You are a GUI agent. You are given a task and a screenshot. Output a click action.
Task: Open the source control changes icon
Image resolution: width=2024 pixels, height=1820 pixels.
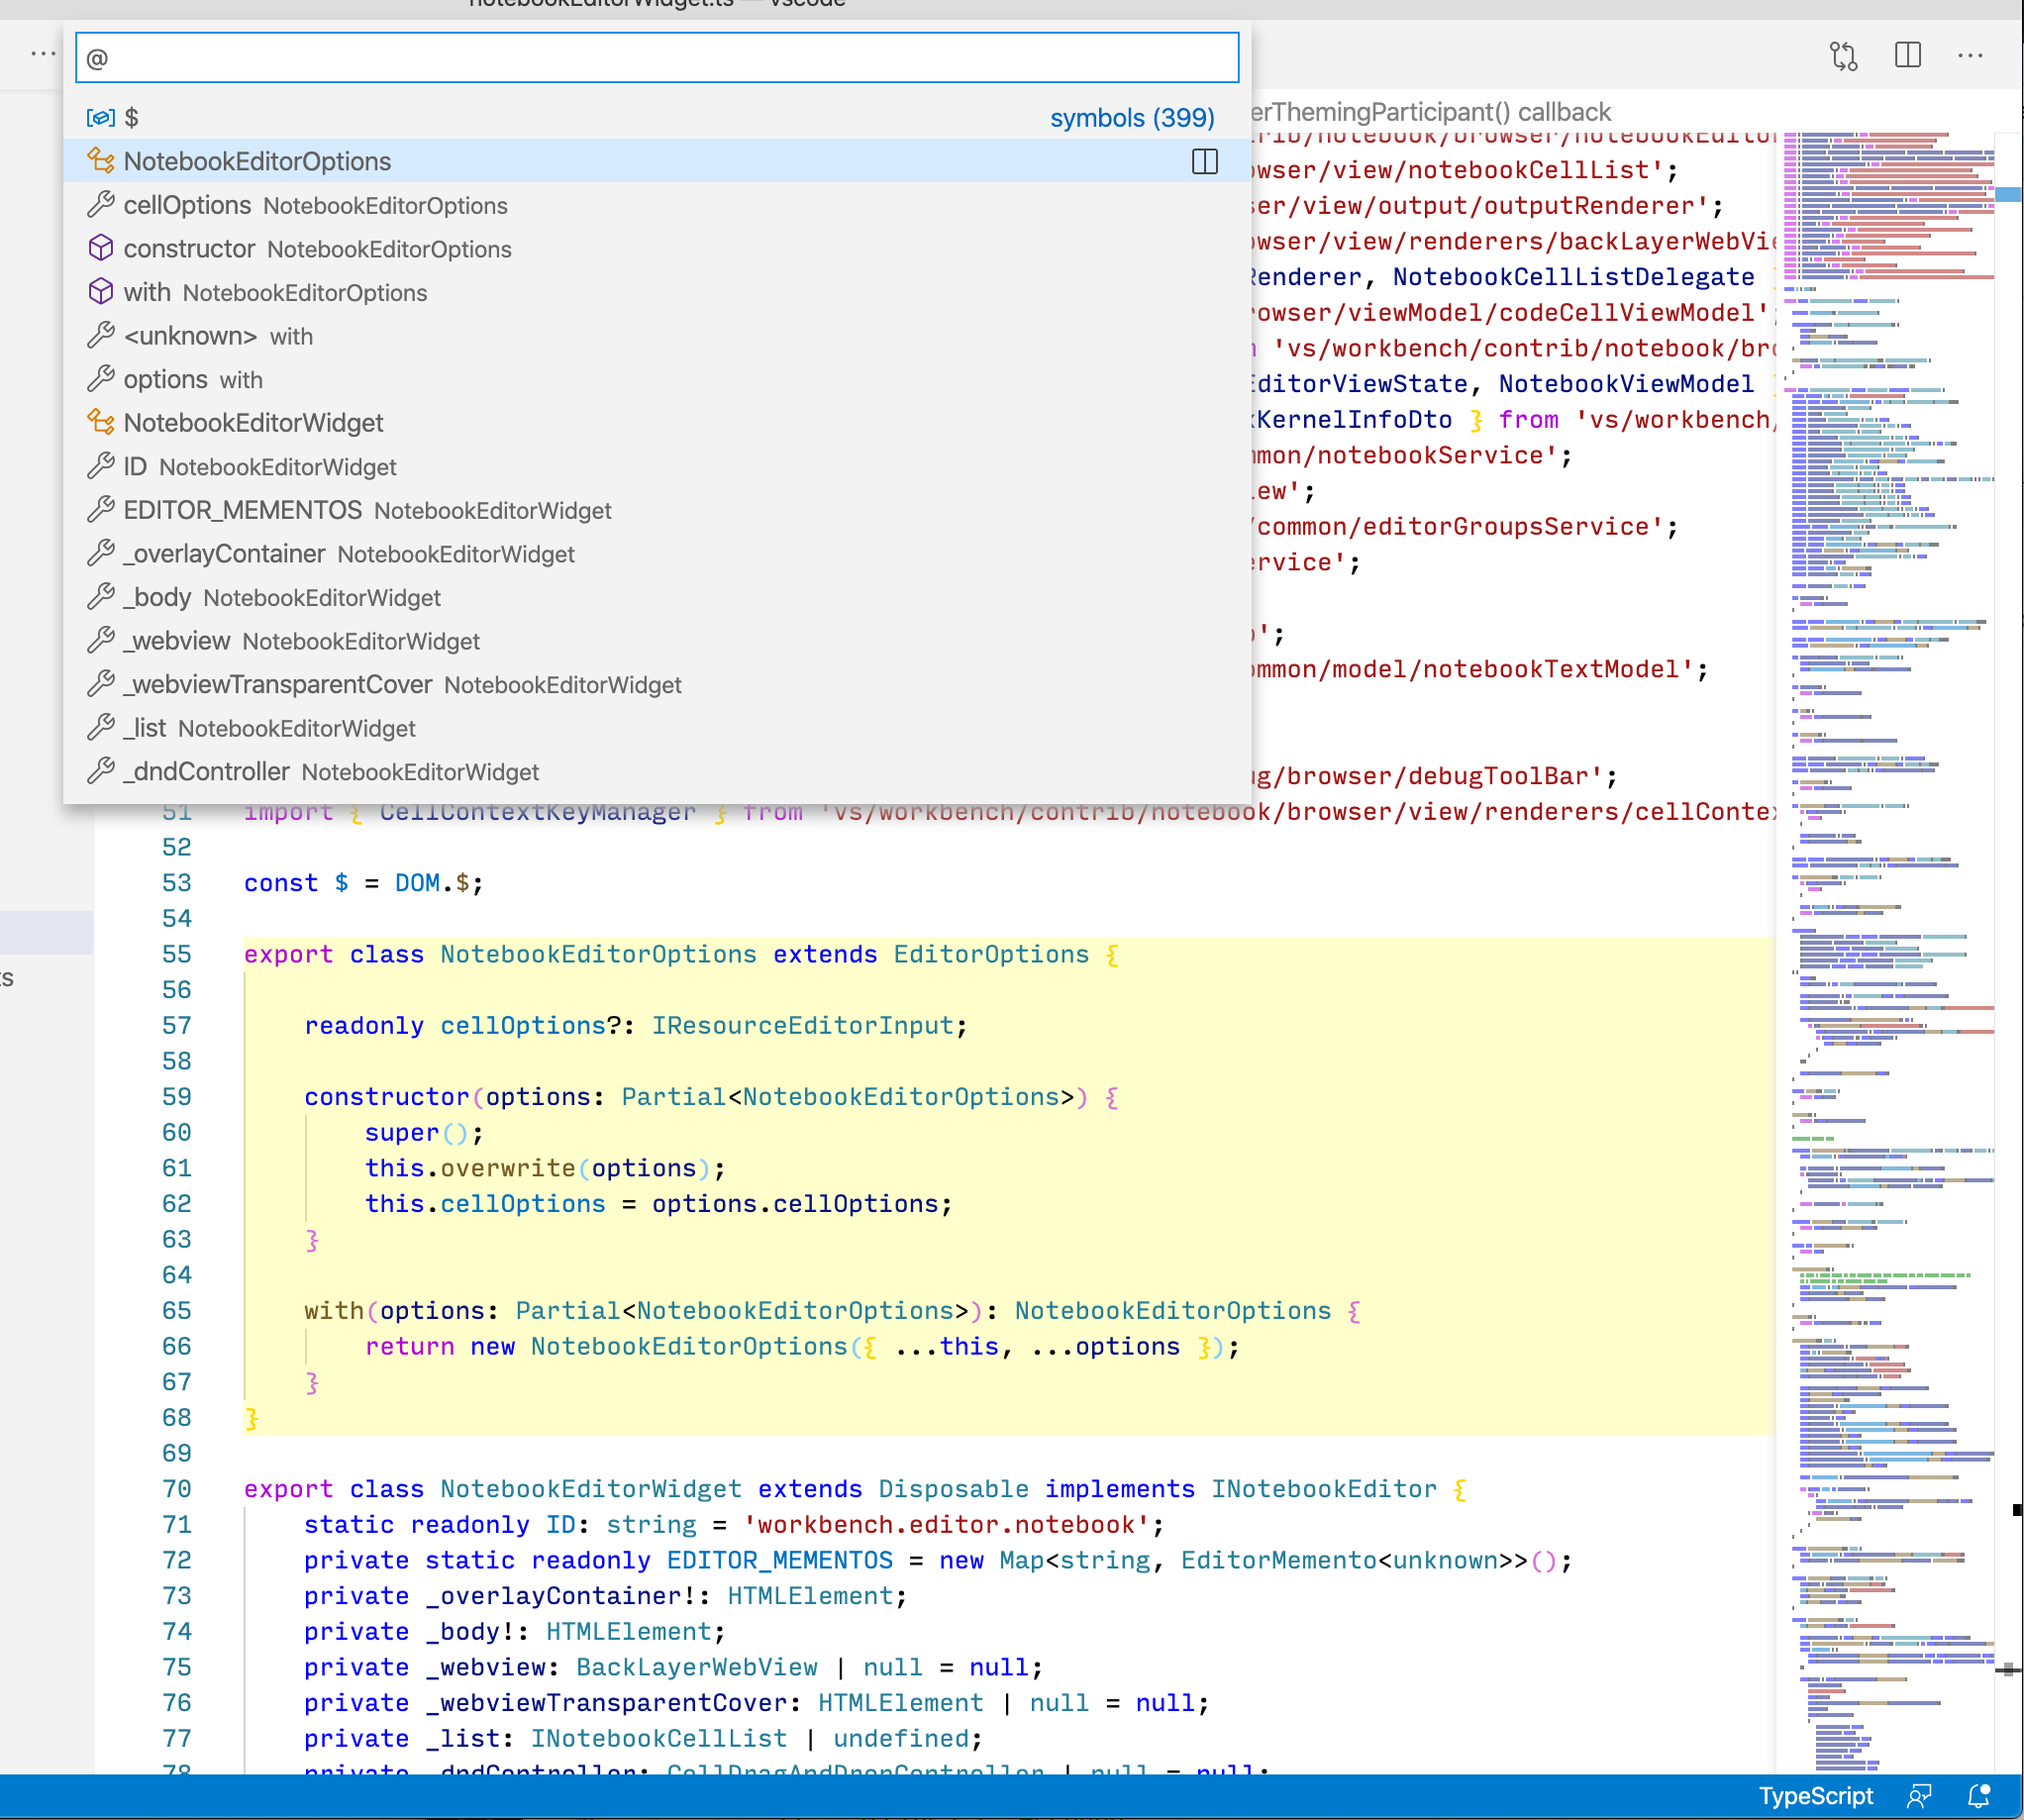click(x=1843, y=56)
